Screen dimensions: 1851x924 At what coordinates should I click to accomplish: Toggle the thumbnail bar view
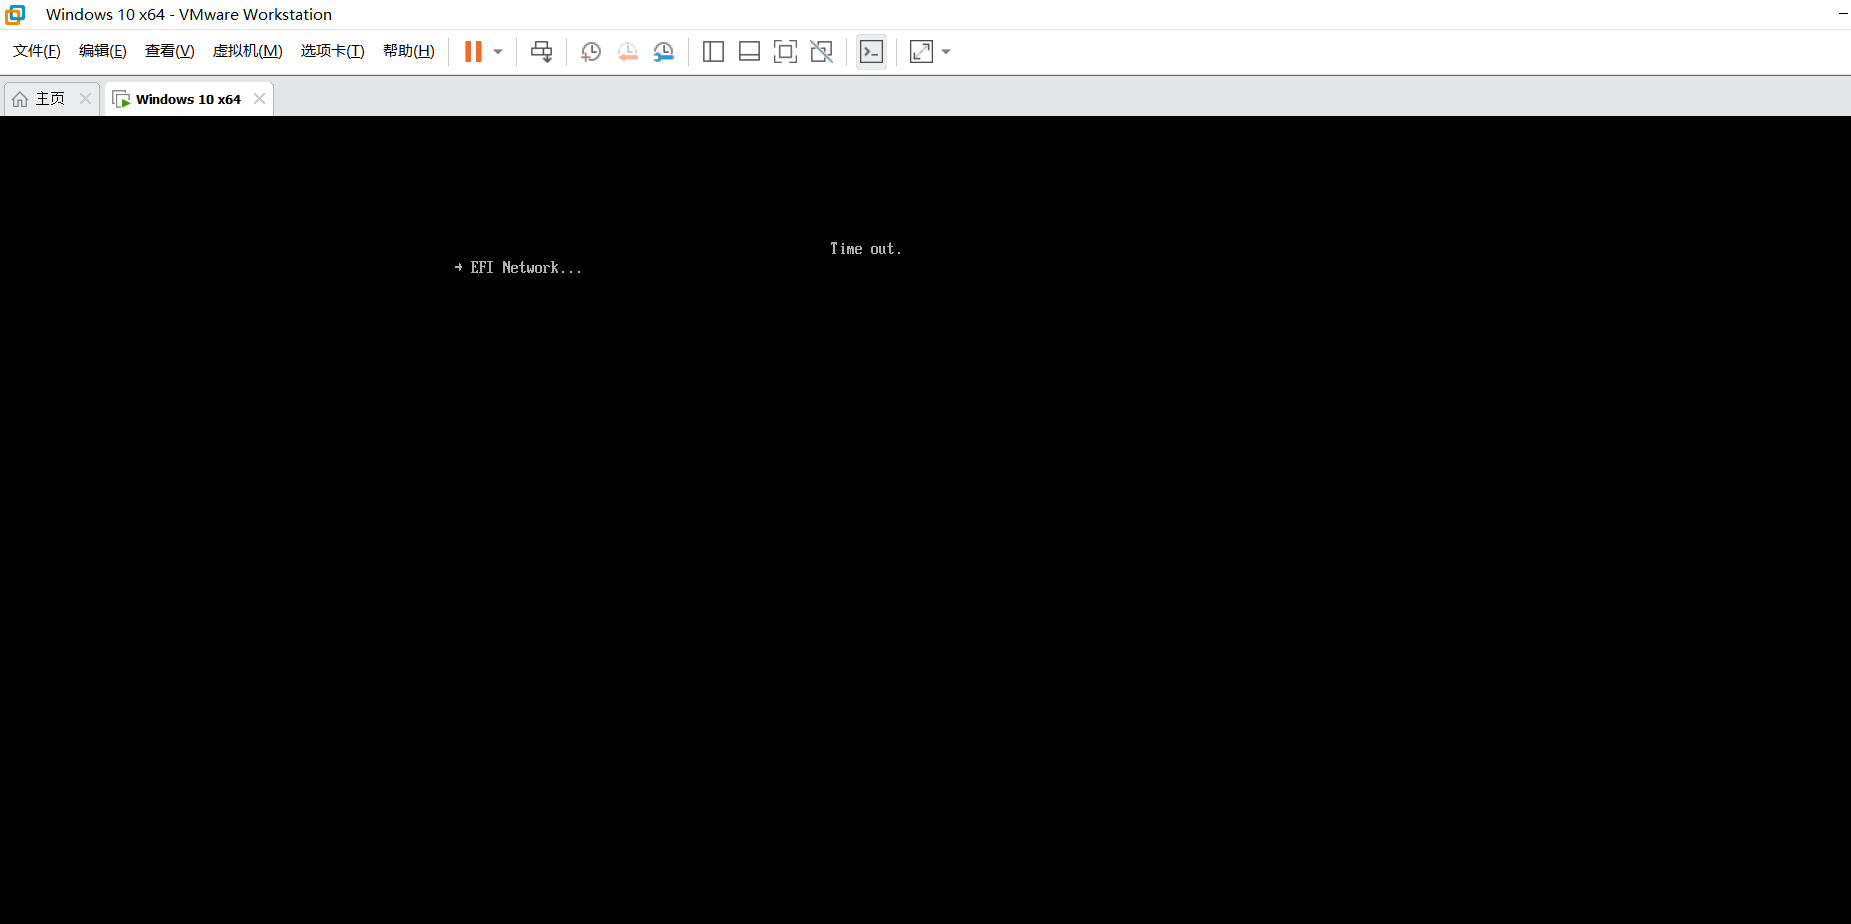click(749, 52)
